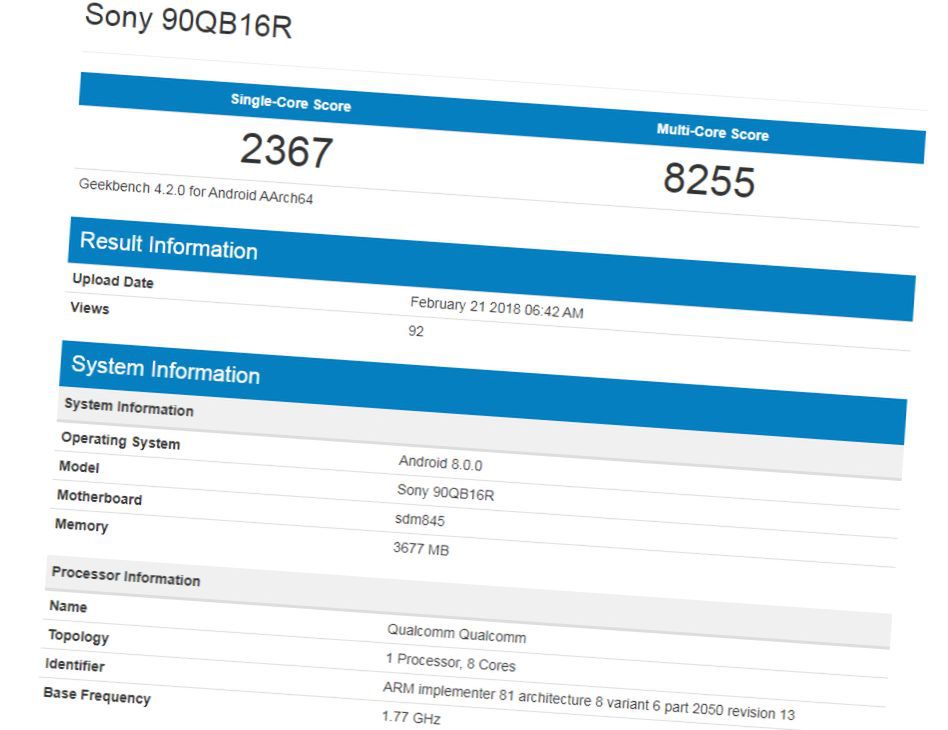The height and width of the screenshot is (730, 948).
Task: Click the date February 21 2018 06:42 AM
Action: coord(496,307)
